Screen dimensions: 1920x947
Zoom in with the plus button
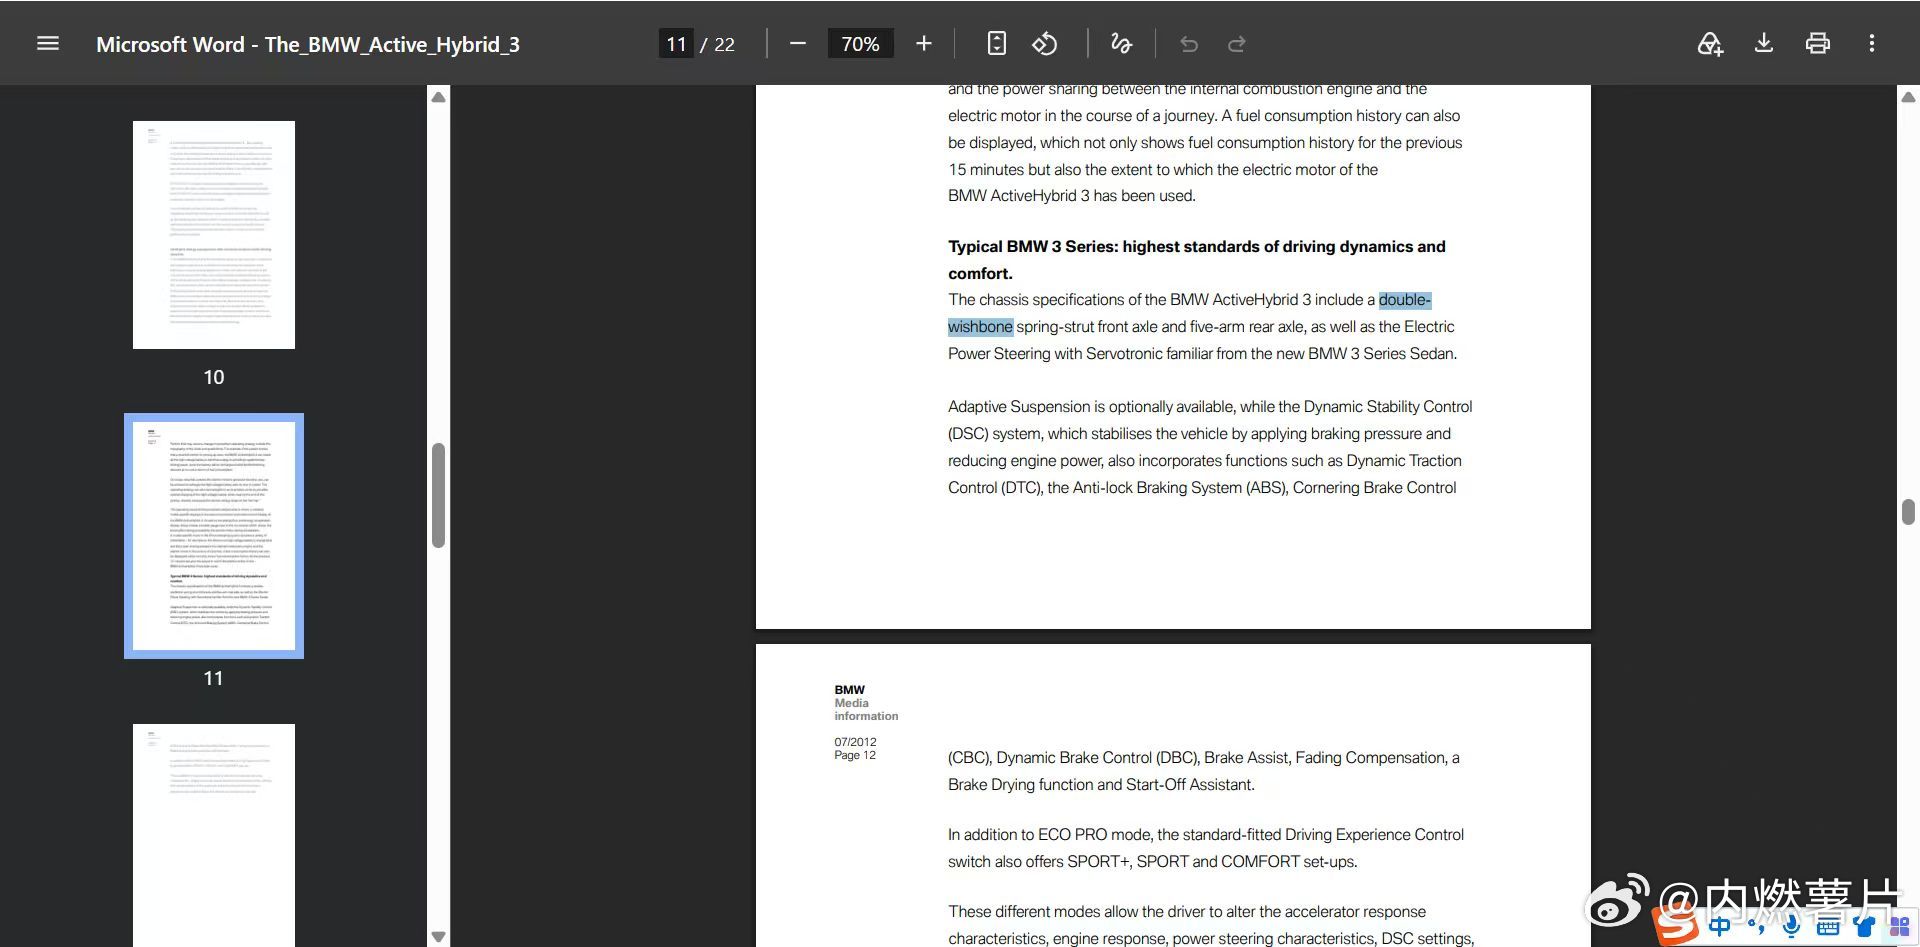tap(924, 44)
